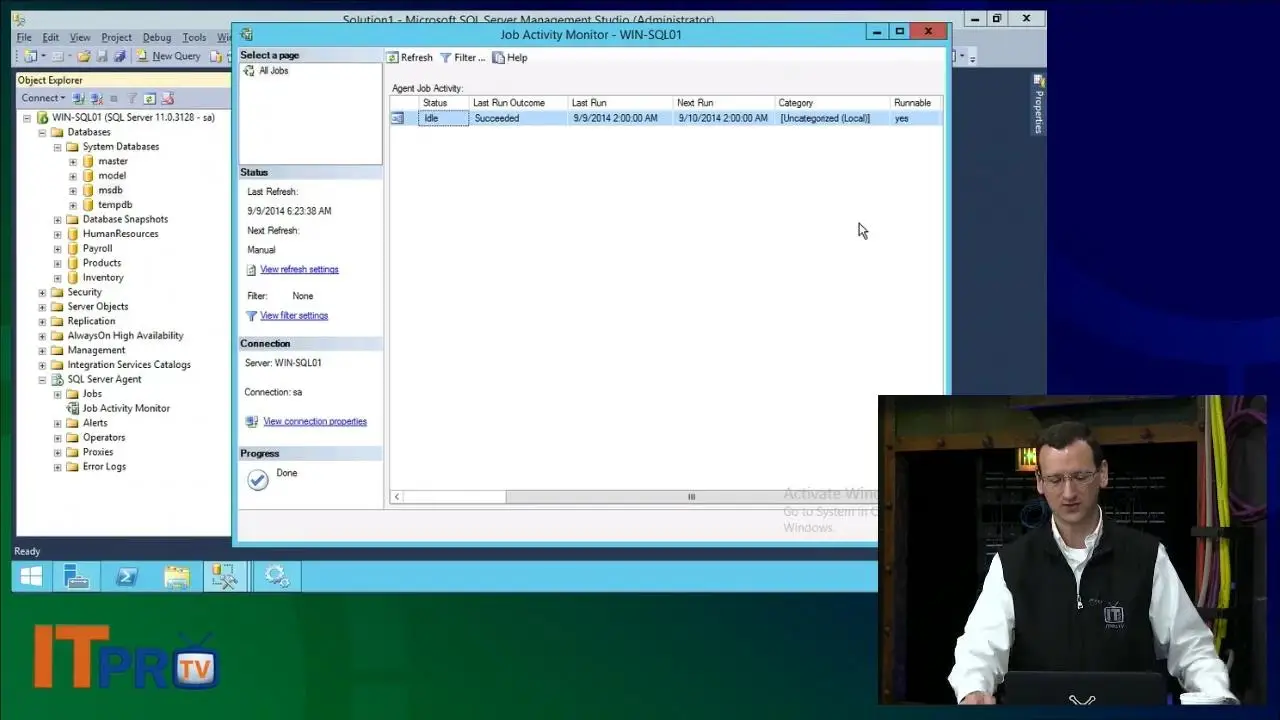Expand the HumanResources database node
Screen dimensions: 1280x720
[x=57, y=234]
